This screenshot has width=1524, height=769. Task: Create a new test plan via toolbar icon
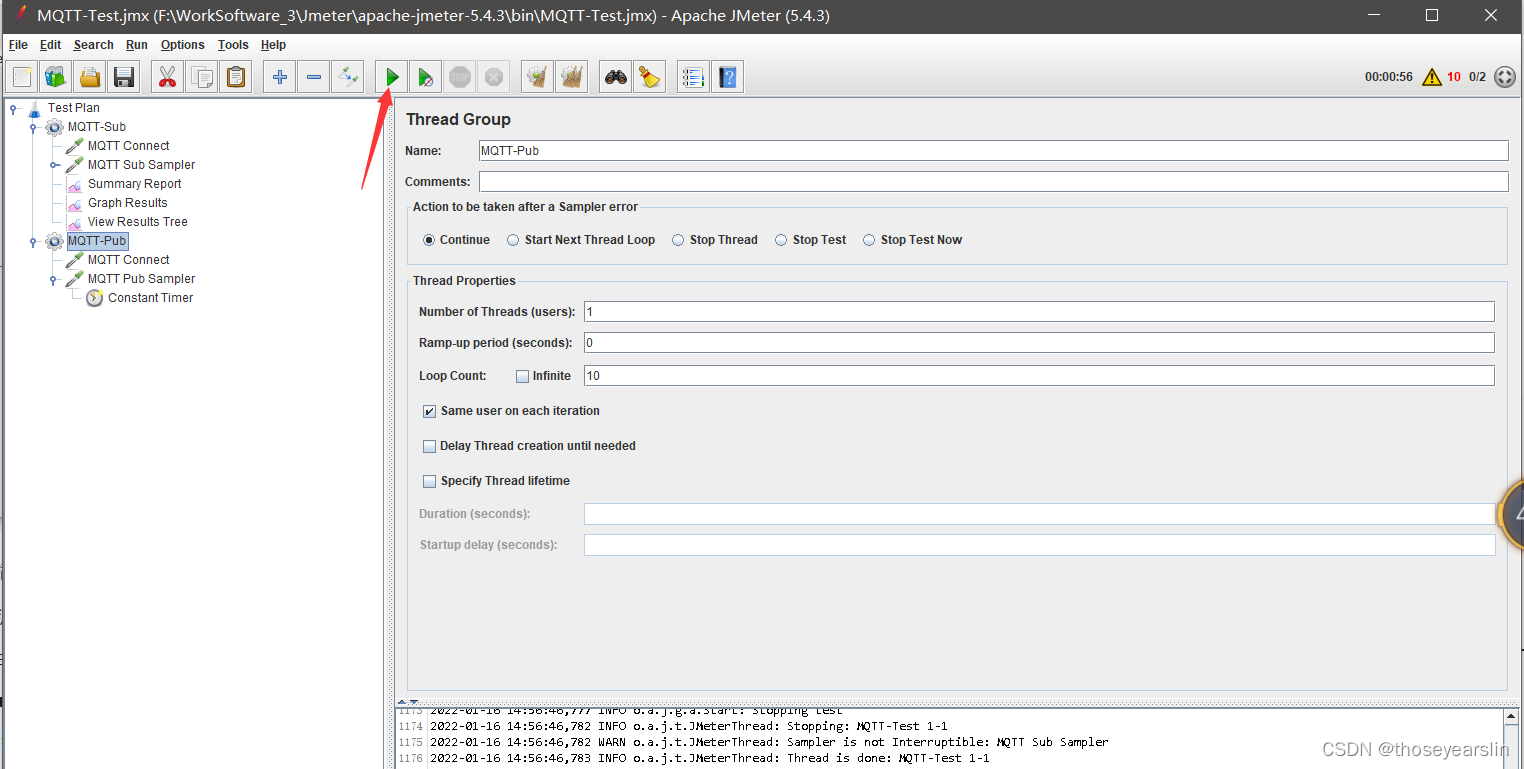tap(22, 77)
